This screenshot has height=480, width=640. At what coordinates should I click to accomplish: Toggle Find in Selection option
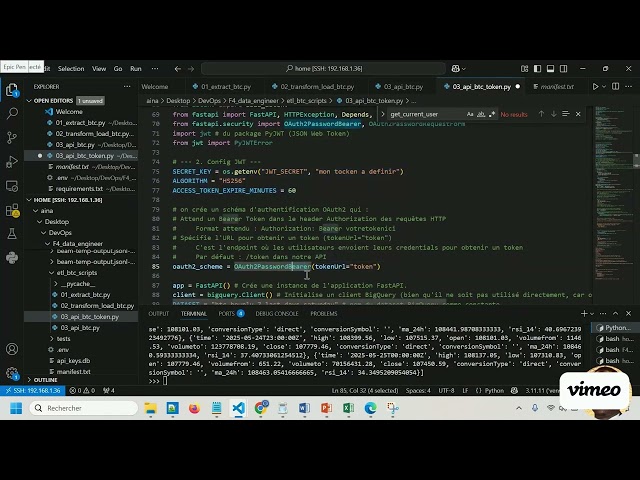[566, 114]
